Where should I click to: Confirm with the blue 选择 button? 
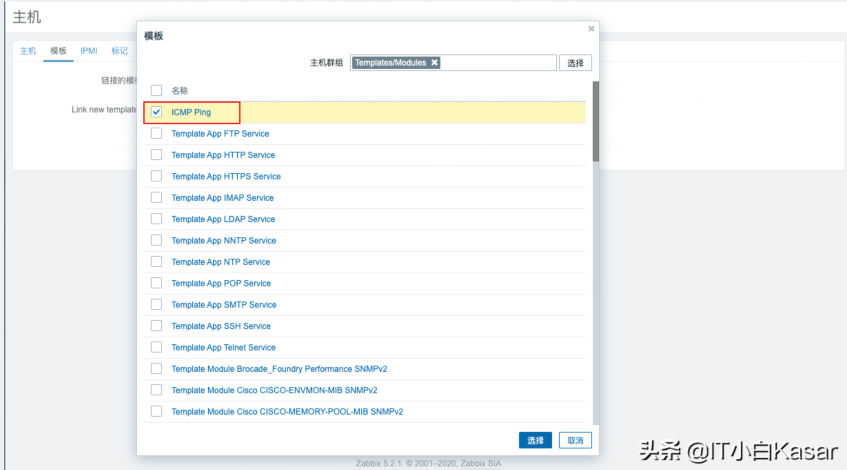tap(535, 440)
